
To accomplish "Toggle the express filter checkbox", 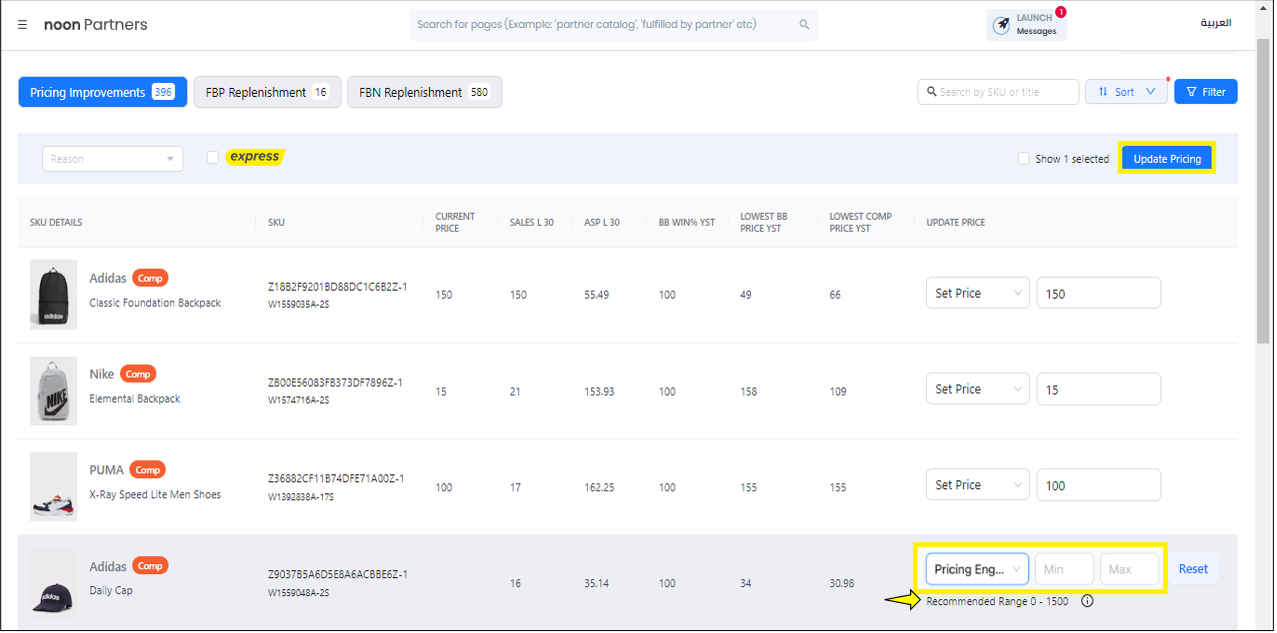I will point(212,157).
